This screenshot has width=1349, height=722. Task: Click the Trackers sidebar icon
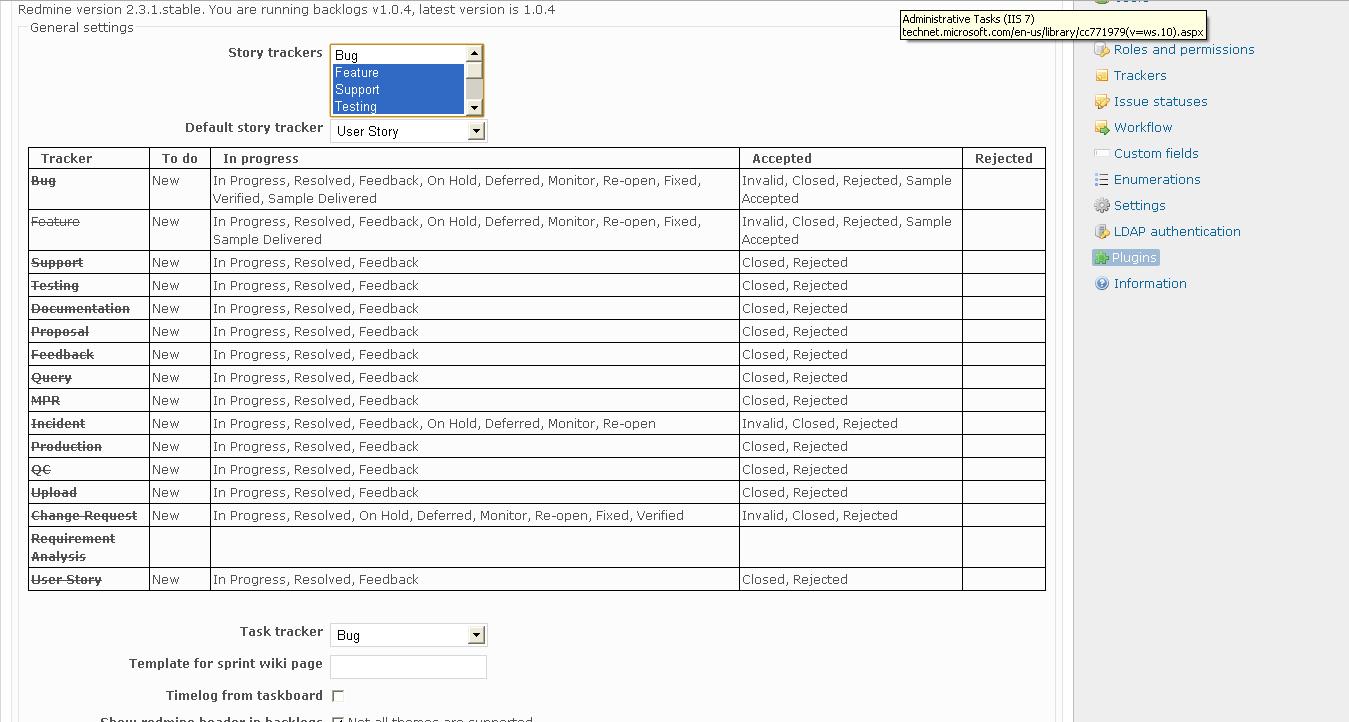(x=1101, y=76)
